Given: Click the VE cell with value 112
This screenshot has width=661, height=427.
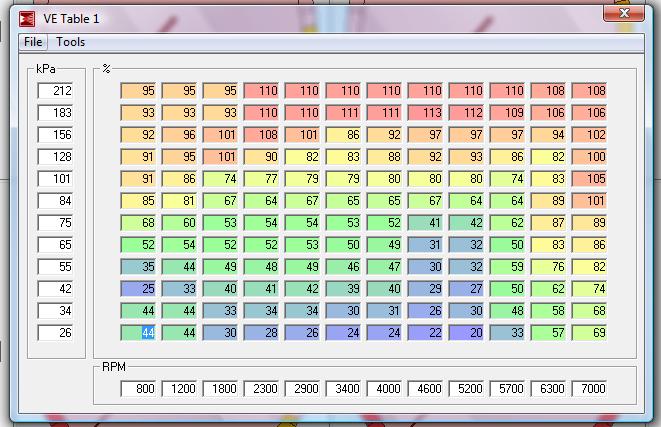Looking at the screenshot, I should coord(466,113).
